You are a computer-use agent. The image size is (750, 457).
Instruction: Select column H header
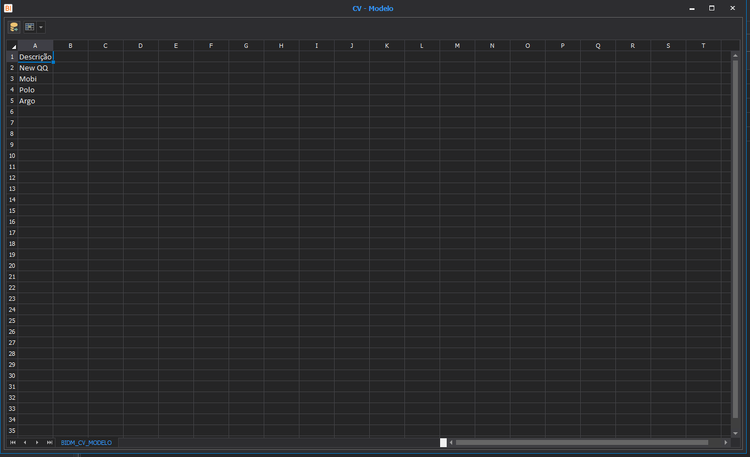coord(281,46)
